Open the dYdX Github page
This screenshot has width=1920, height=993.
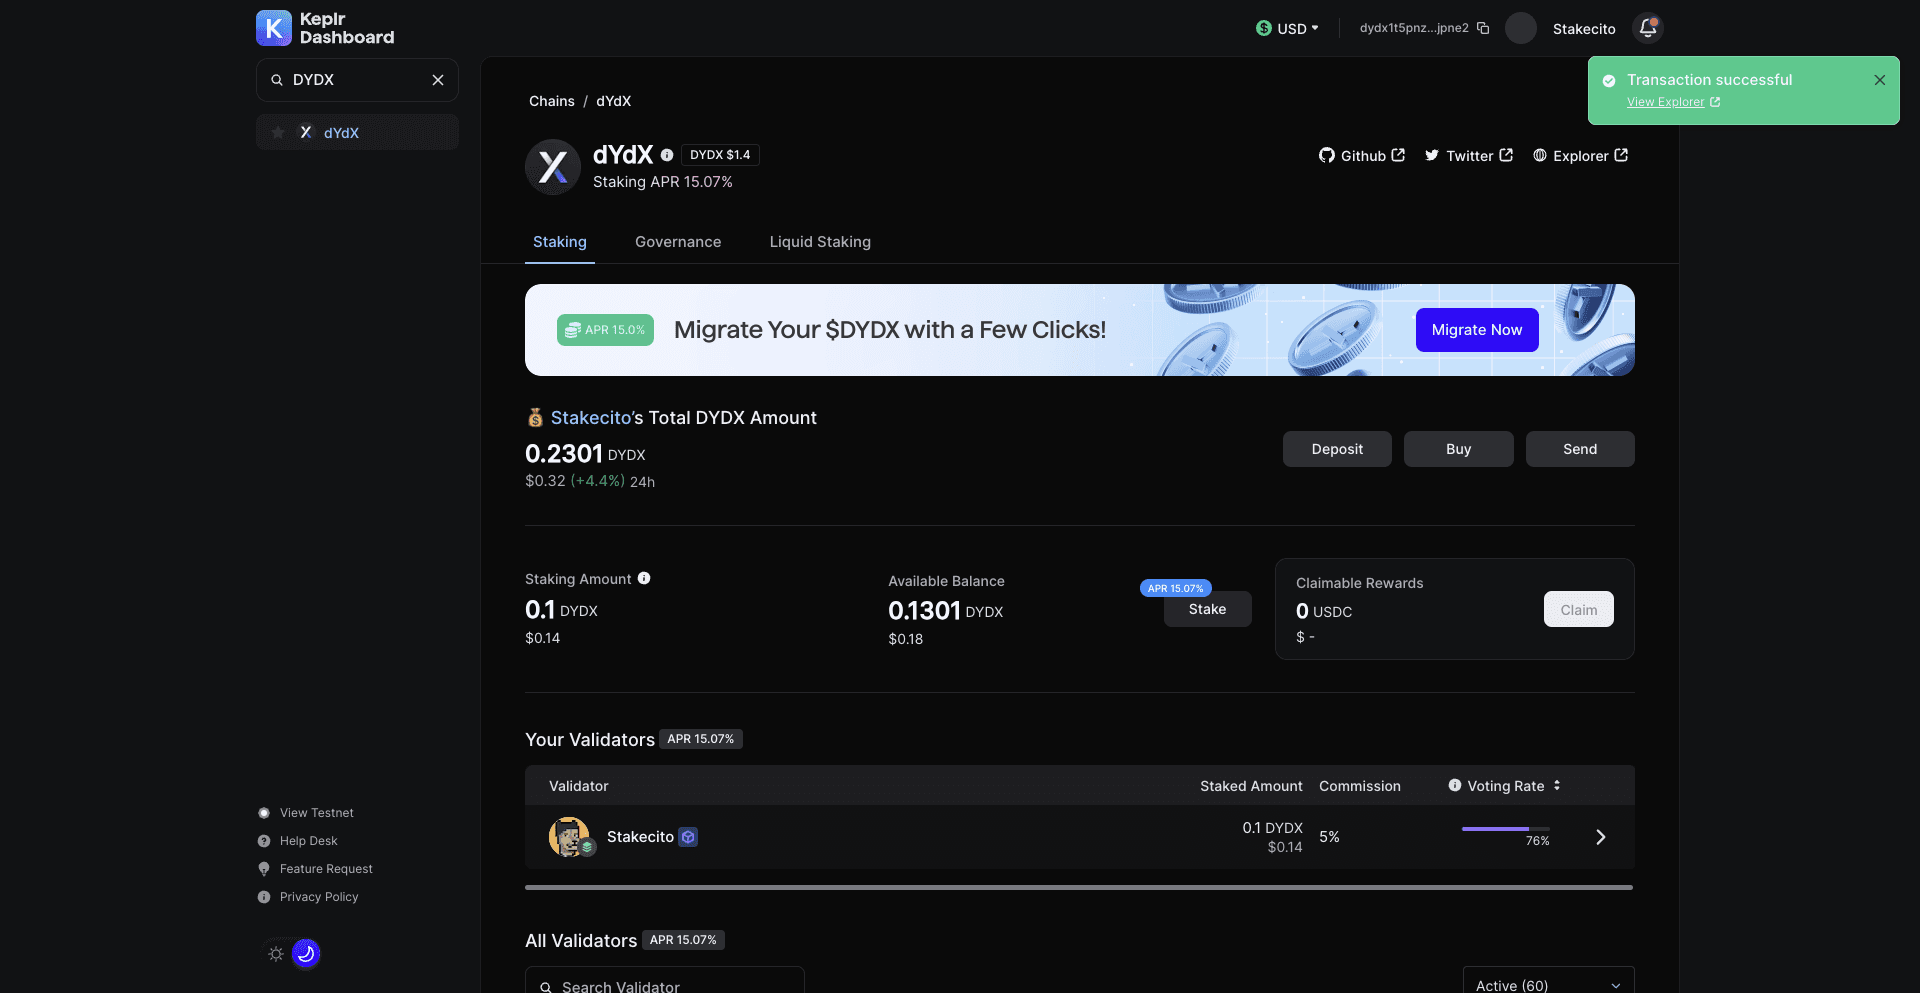[x=1361, y=155]
